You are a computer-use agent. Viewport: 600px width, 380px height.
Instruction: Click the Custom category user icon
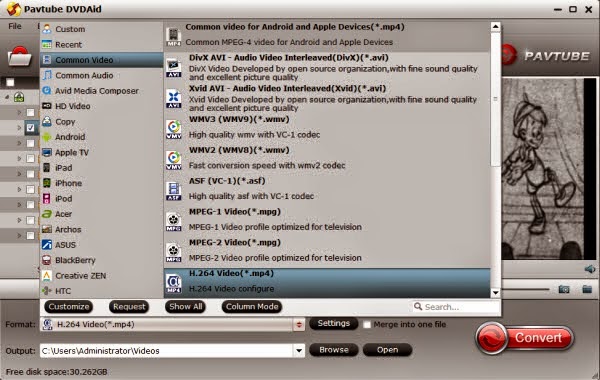point(47,29)
